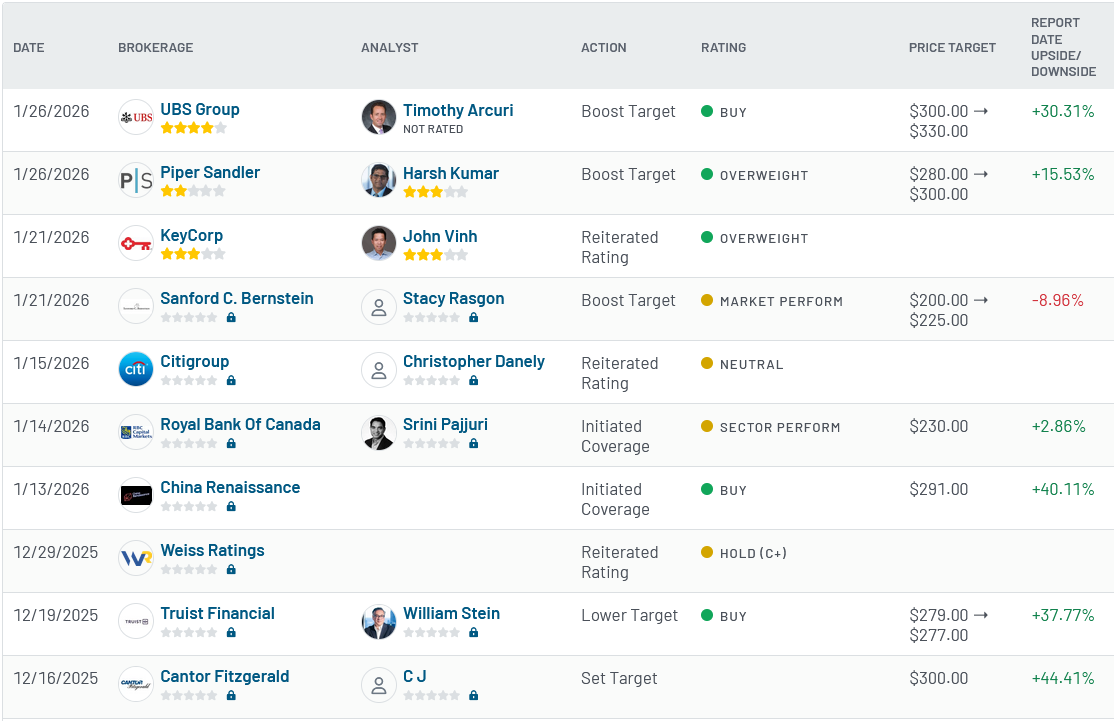Click John Vinh's profile photo
Image resolution: width=1114 pixels, height=721 pixels.
click(x=379, y=244)
